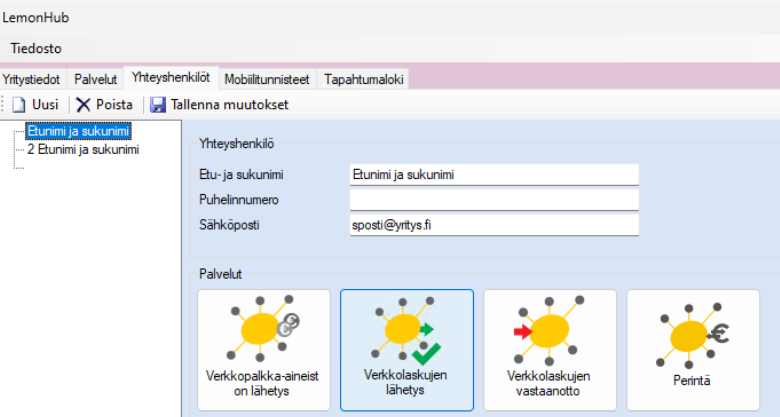Open the Tiedosto menu

(x=37, y=47)
